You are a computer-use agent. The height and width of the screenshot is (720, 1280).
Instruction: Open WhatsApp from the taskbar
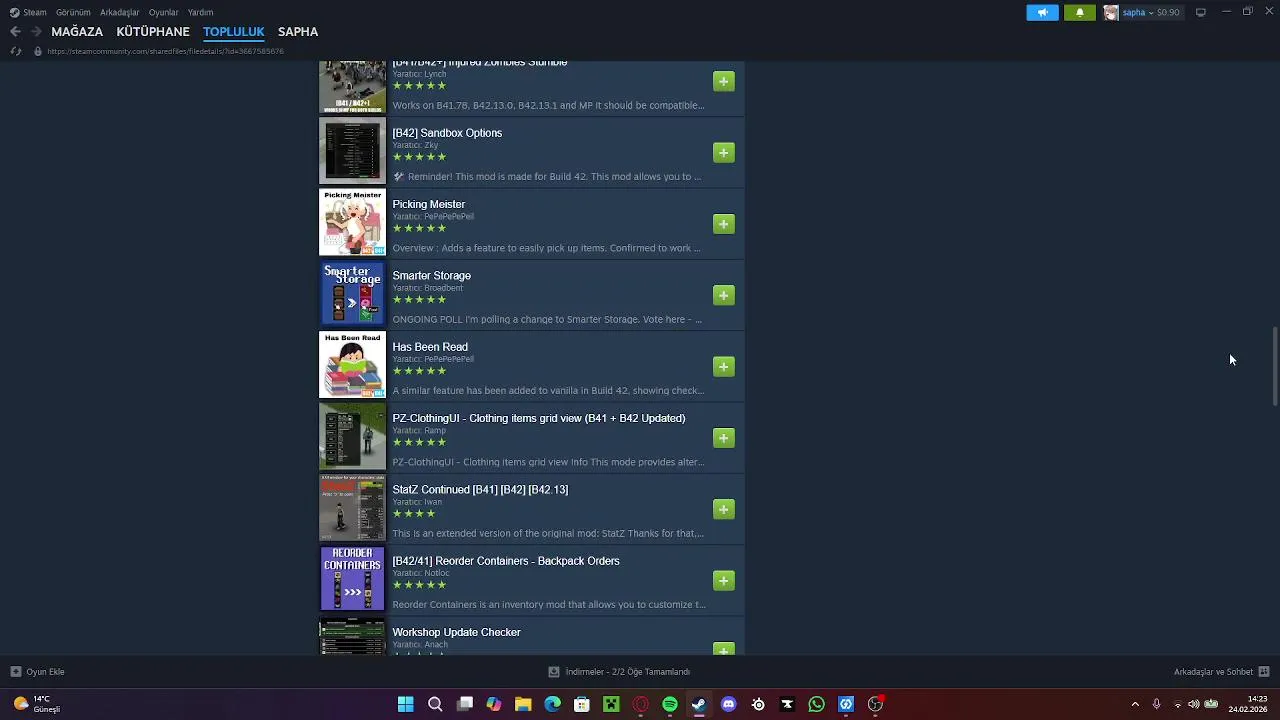point(816,704)
